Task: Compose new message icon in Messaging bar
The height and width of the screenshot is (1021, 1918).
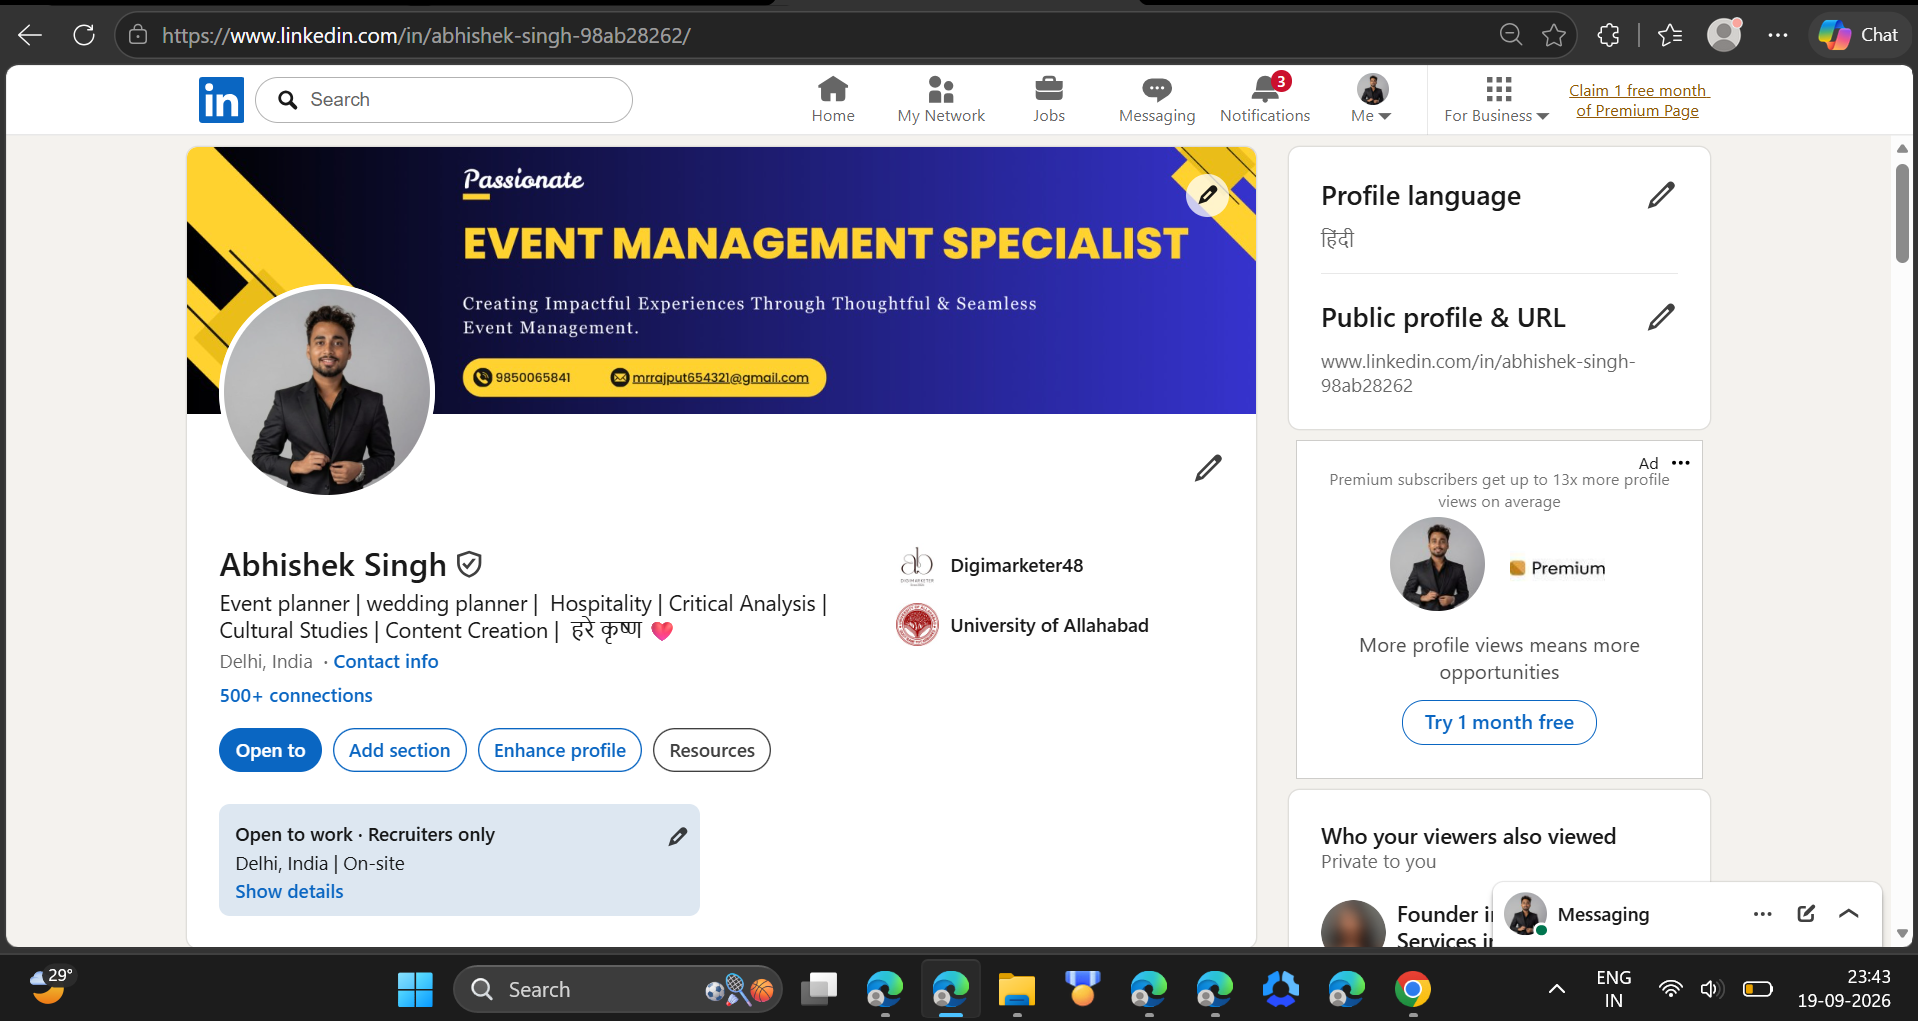Action: (x=1806, y=914)
